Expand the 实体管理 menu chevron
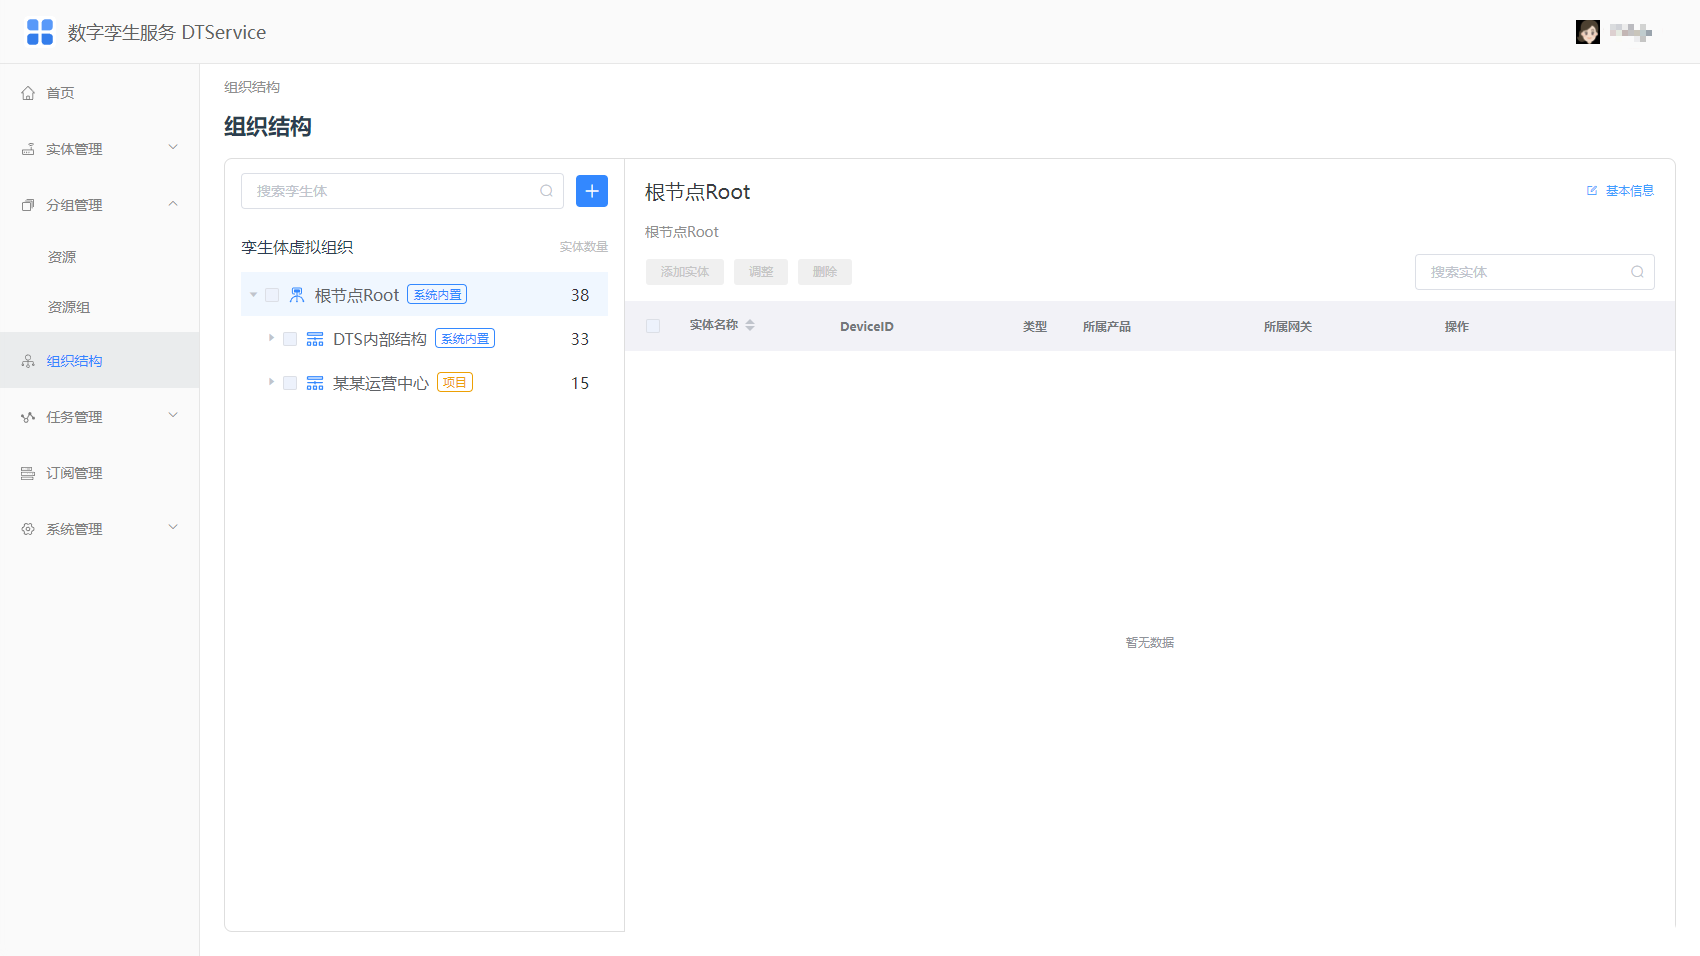Image resolution: width=1700 pixels, height=956 pixels. 173,148
